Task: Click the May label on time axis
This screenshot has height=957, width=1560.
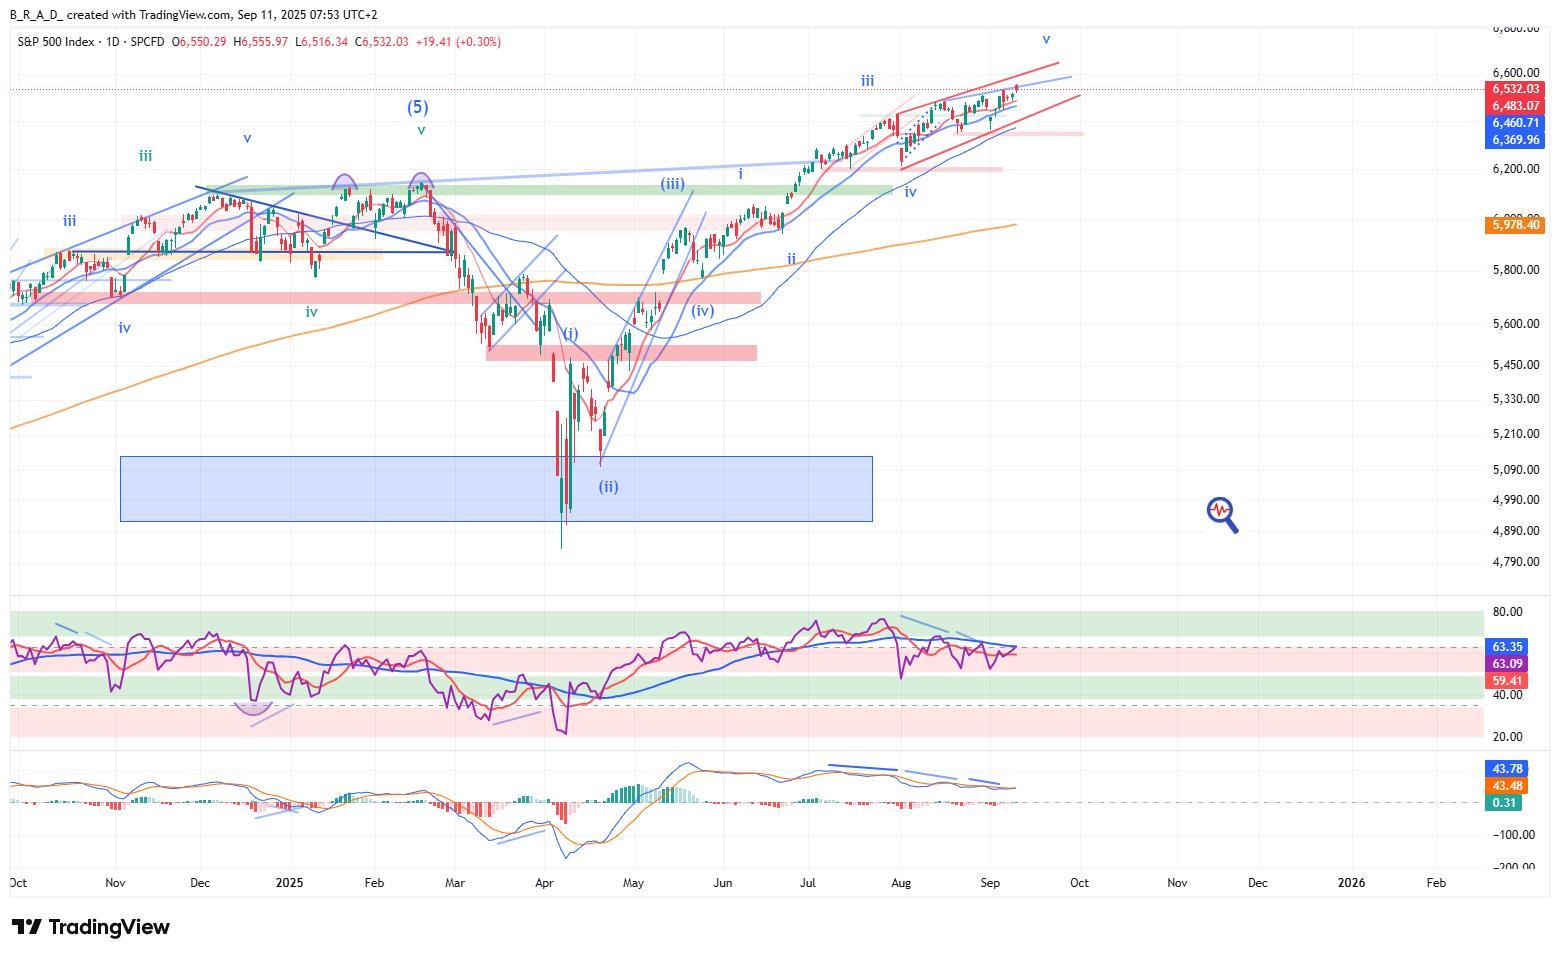Action: pyautogui.click(x=633, y=883)
